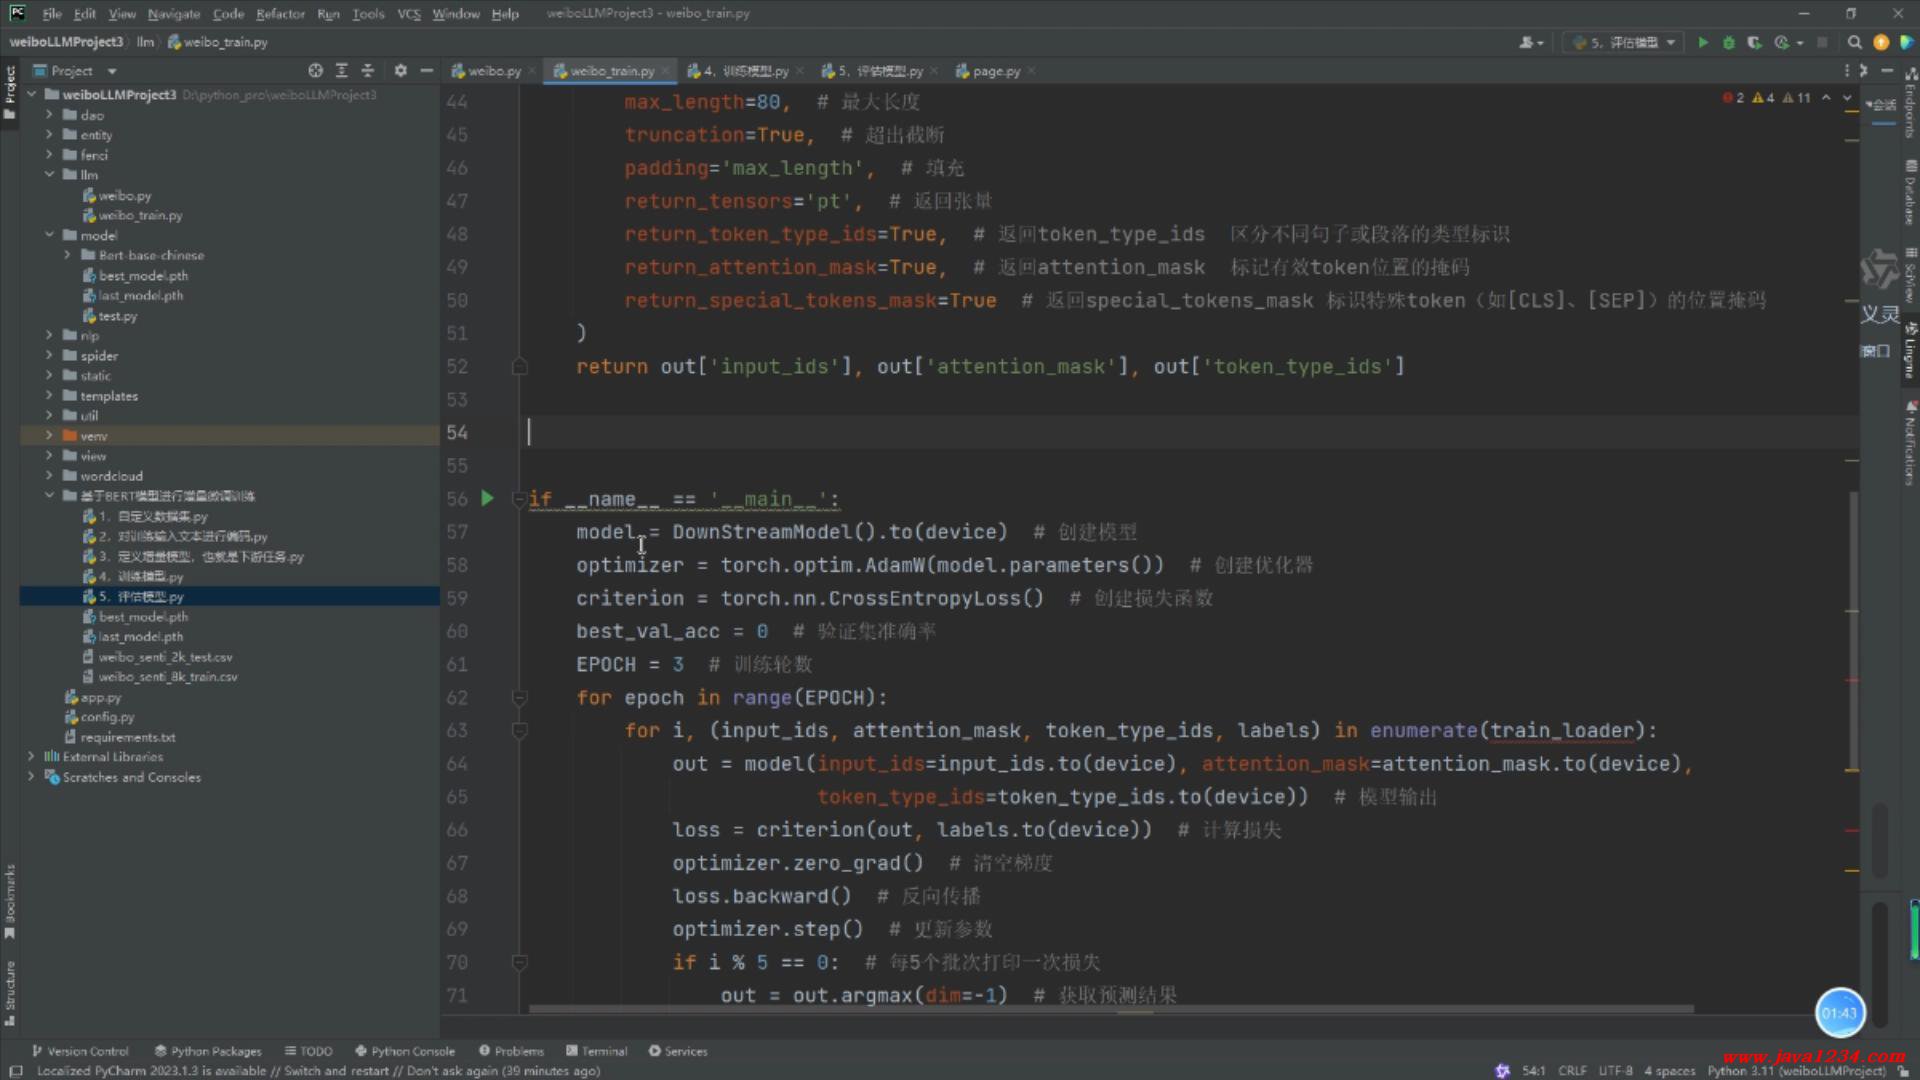Open Project panel options with the gear icon
Viewport: 1920px width, 1080px height.
point(401,71)
